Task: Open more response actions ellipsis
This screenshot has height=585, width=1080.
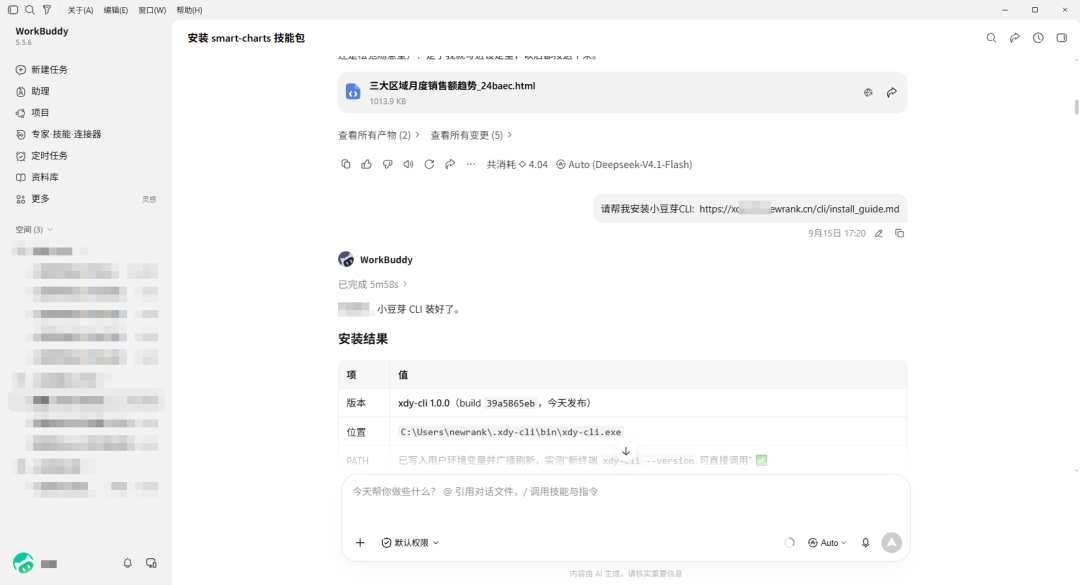Action: [470, 164]
